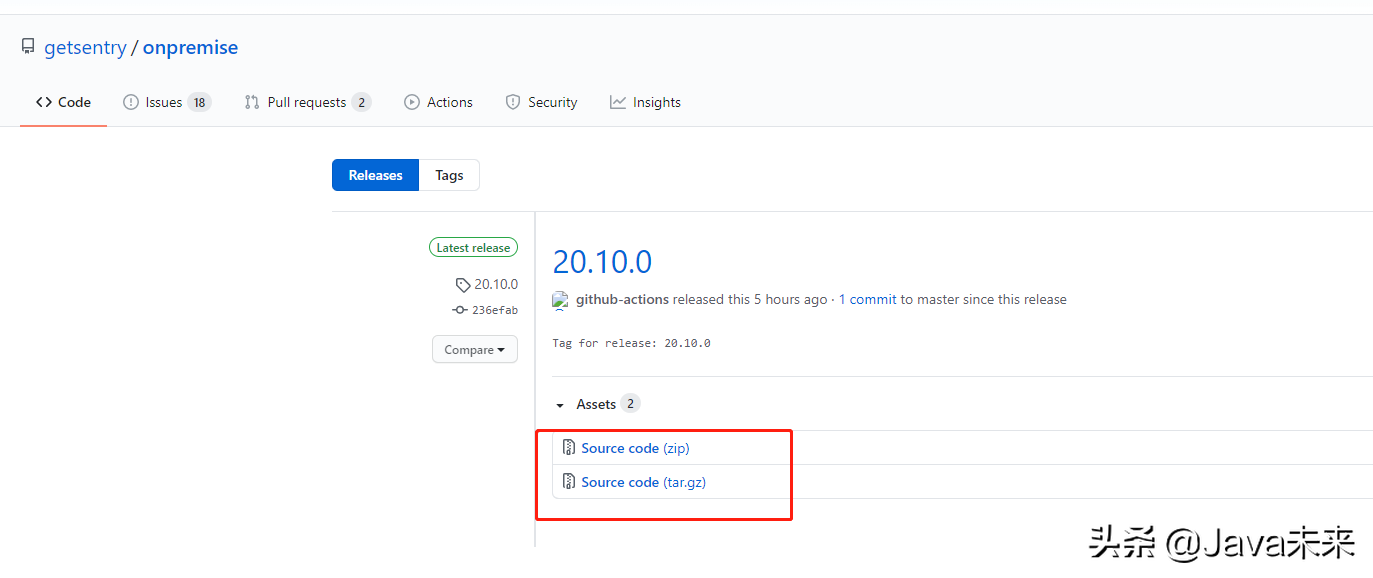Click the zip file icon

coord(569,448)
